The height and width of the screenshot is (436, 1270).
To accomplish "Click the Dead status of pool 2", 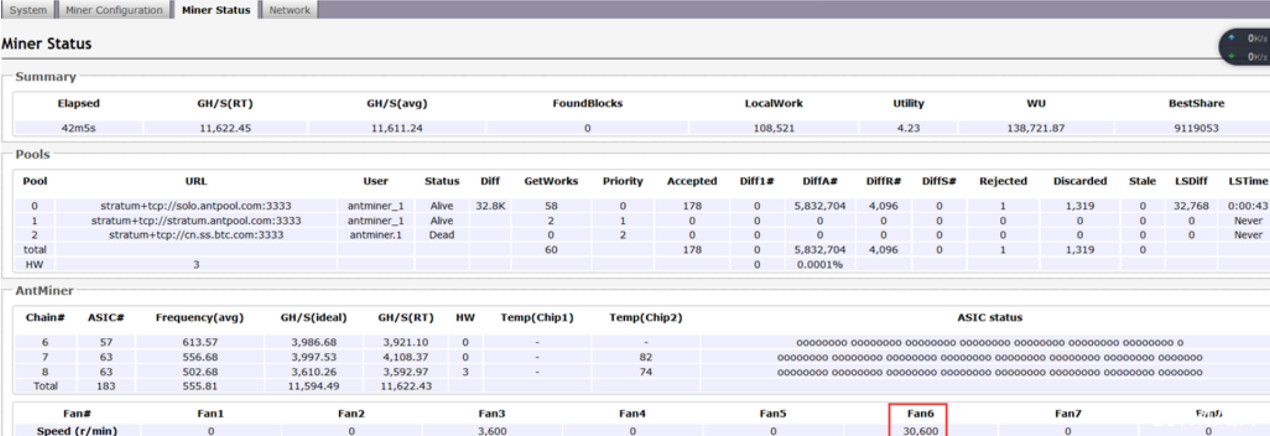I will 441,235.
